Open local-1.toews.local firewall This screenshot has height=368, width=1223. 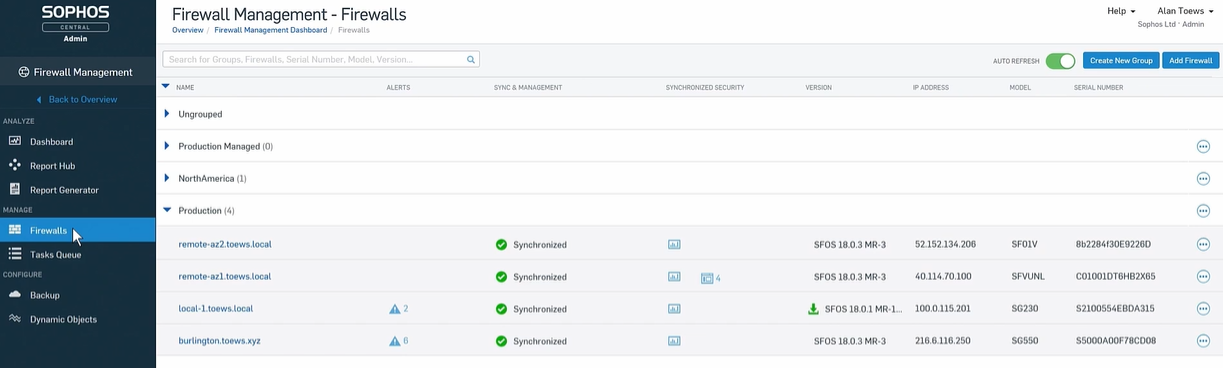pos(216,309)
